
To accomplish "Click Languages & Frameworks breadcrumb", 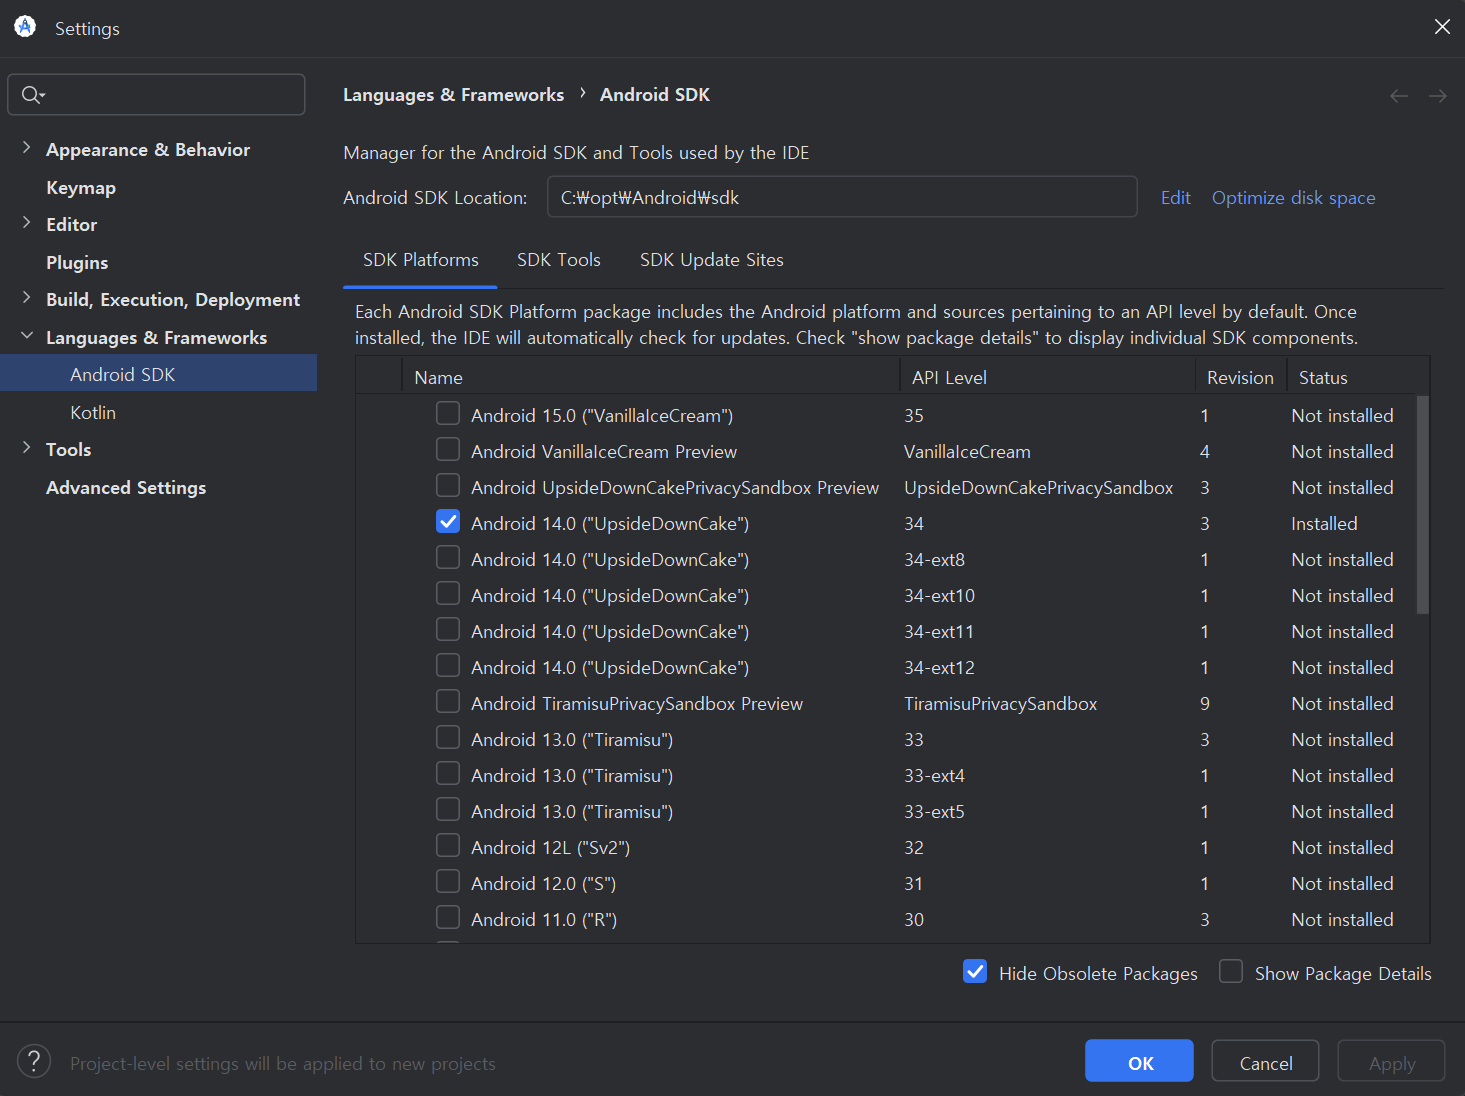I will tap(454, 95).
